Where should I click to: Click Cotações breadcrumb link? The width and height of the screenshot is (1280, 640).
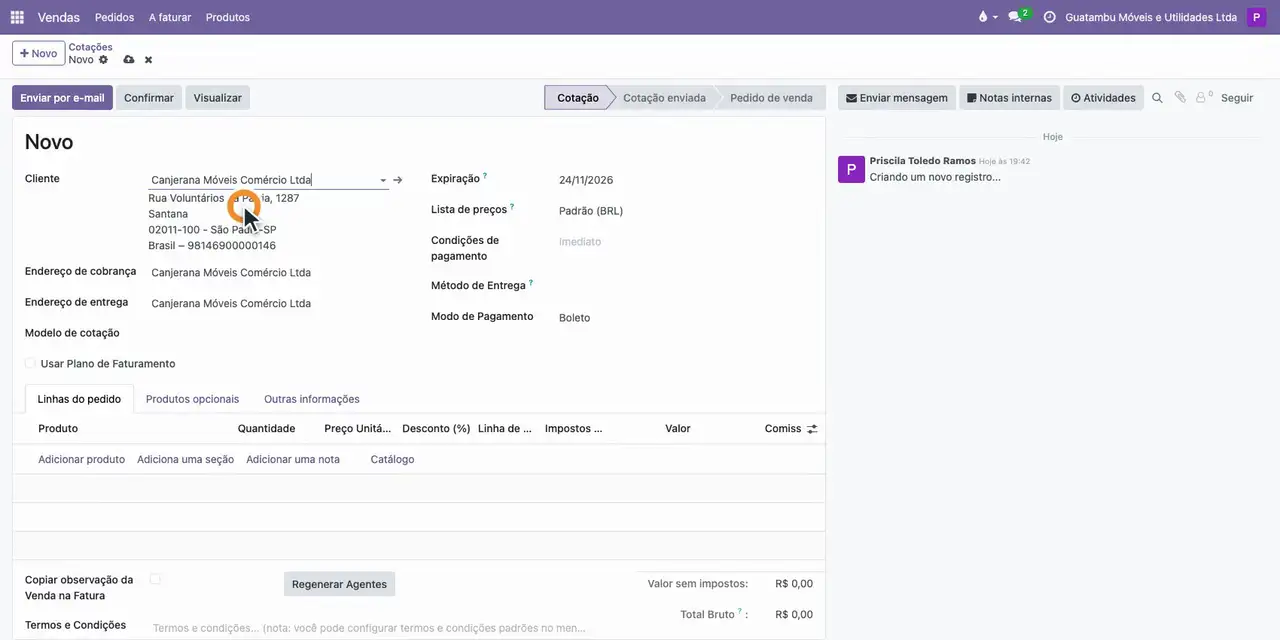[x=90, y=47]
